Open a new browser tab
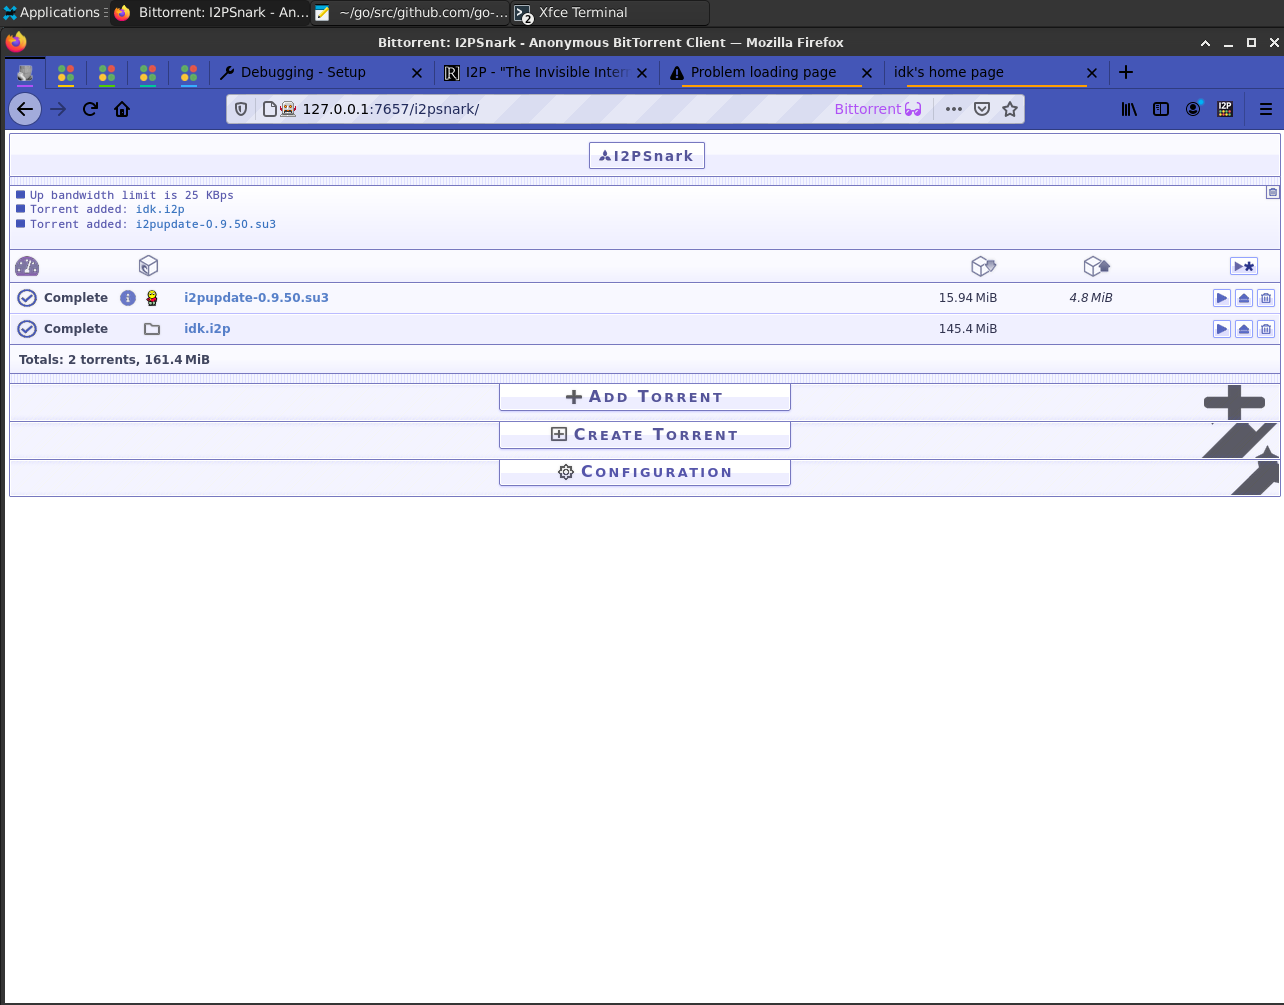 [1126, 72]
